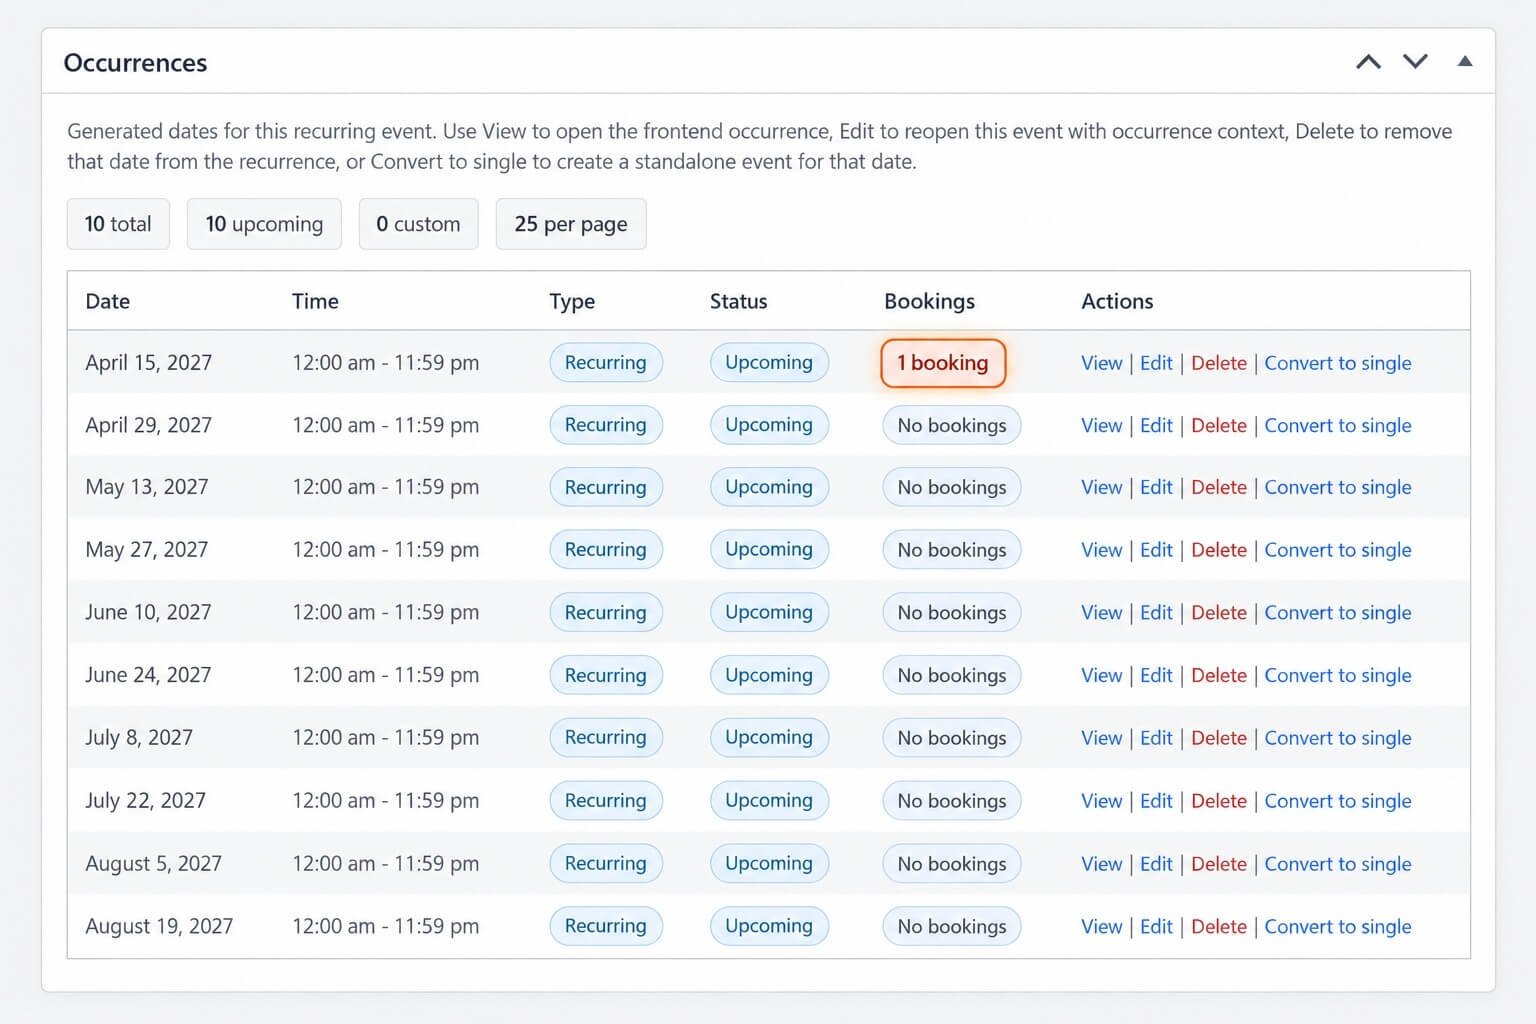Click the Upcoming badge in the June 10 row
1536x1024 pixels.
pyautogui.click(x=769, y=613)
